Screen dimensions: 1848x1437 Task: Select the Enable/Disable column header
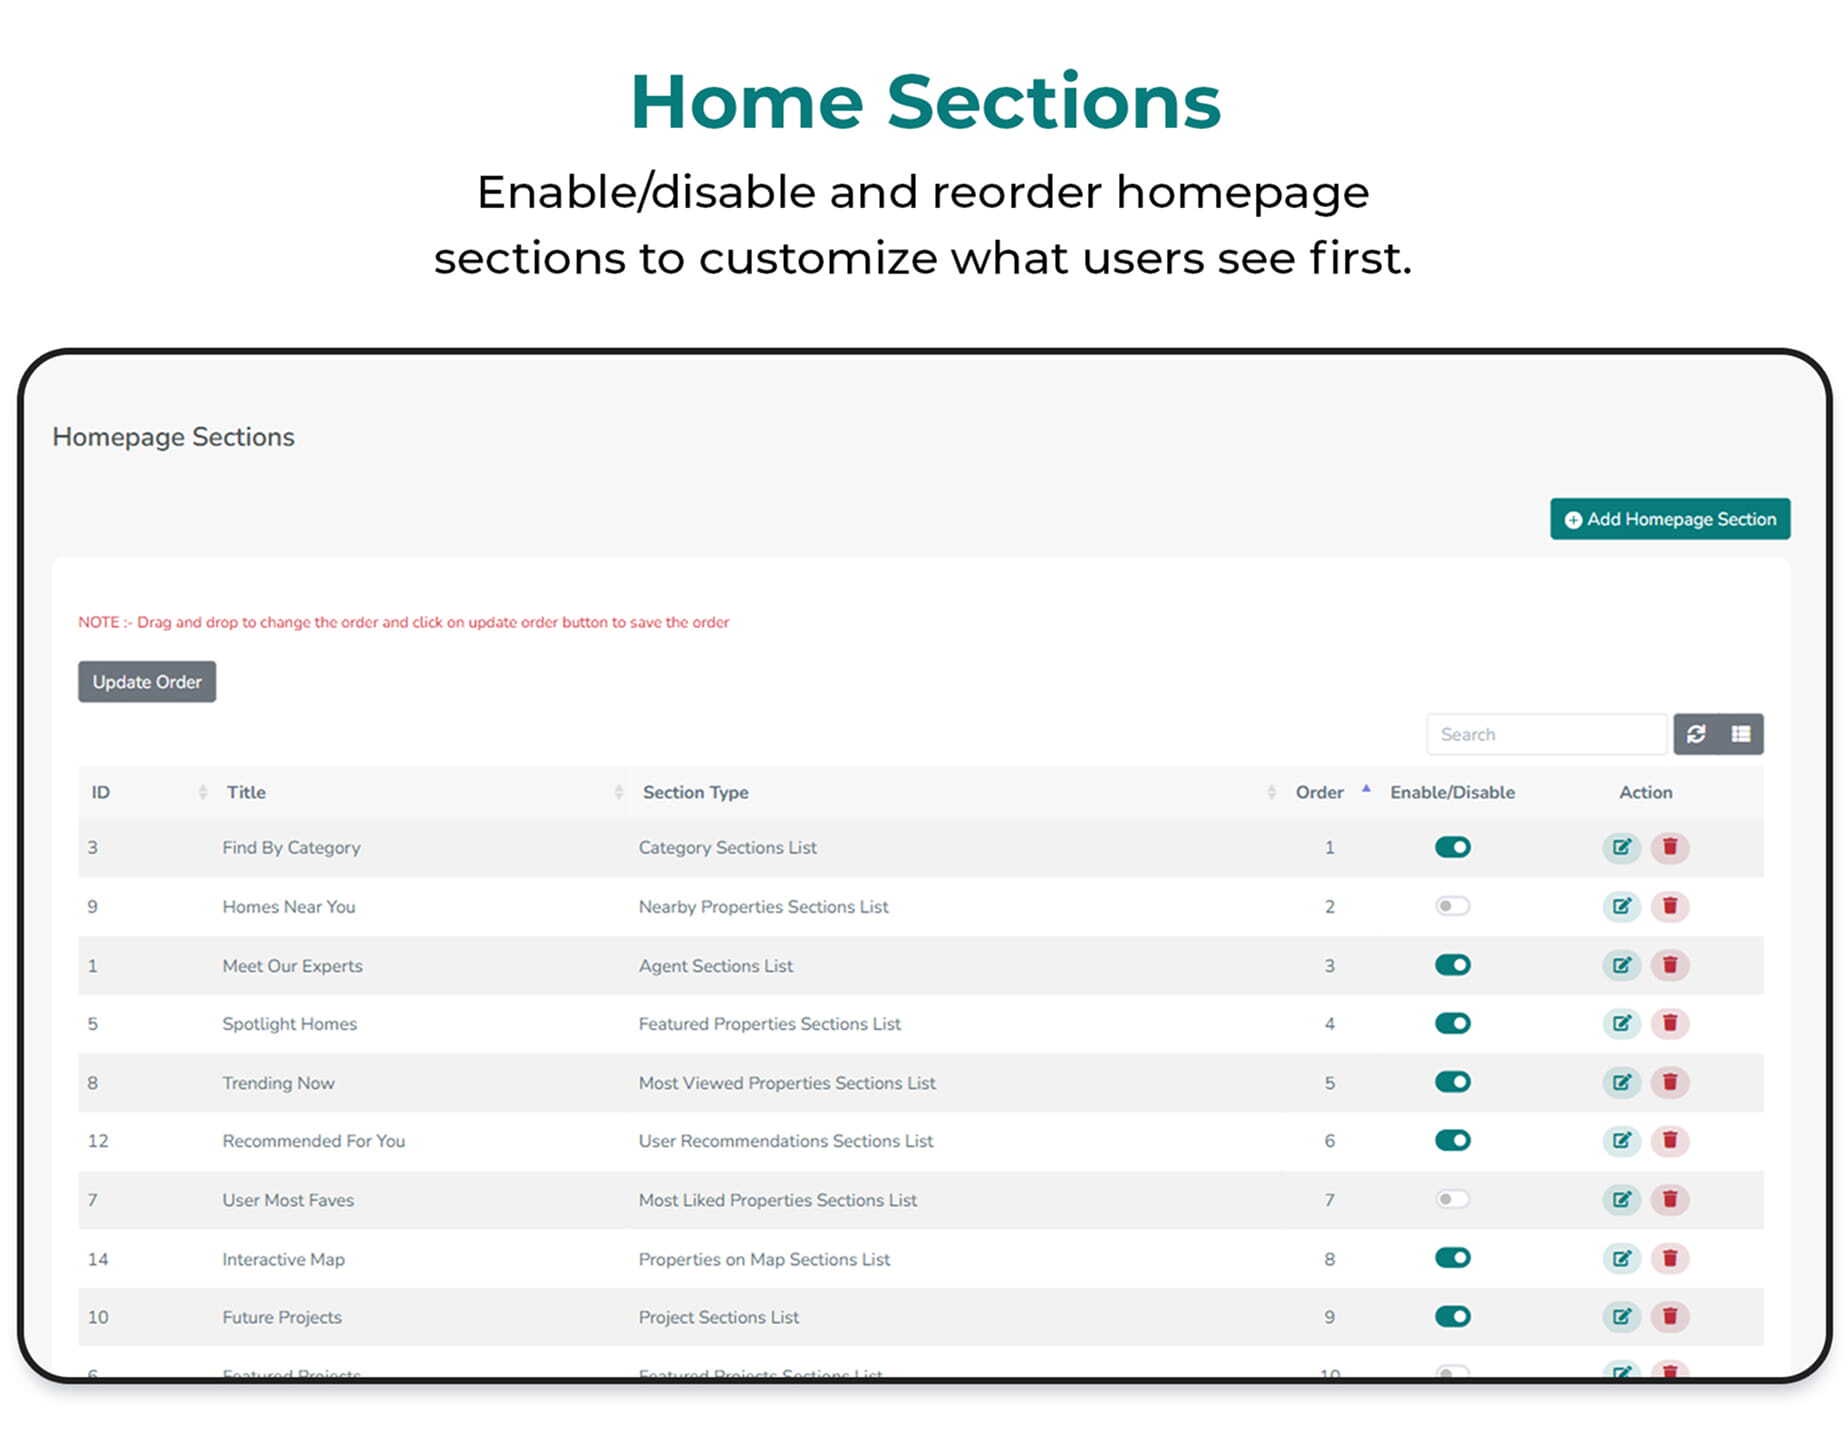[x=1451, y=791]
